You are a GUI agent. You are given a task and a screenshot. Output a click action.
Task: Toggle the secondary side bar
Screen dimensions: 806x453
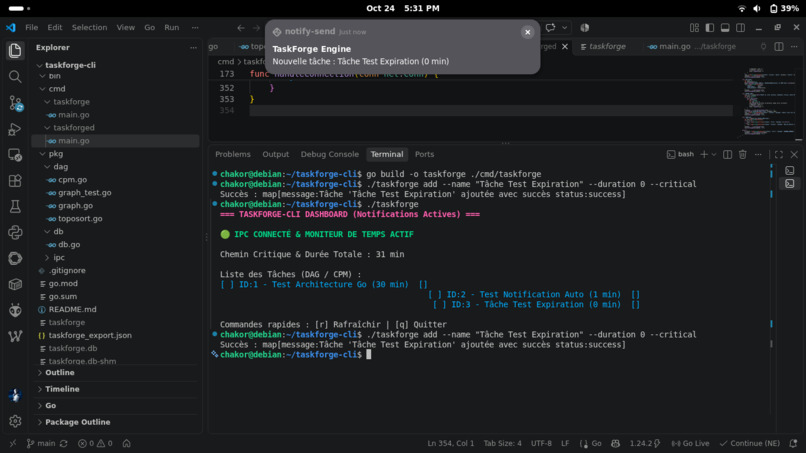pos(740,28)
